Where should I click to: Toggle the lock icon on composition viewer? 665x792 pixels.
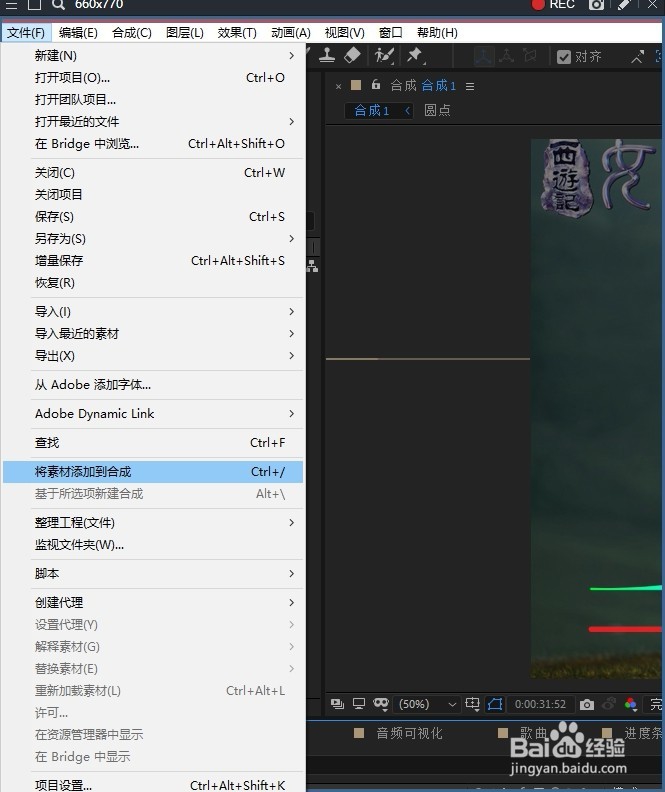click(376, 85)
